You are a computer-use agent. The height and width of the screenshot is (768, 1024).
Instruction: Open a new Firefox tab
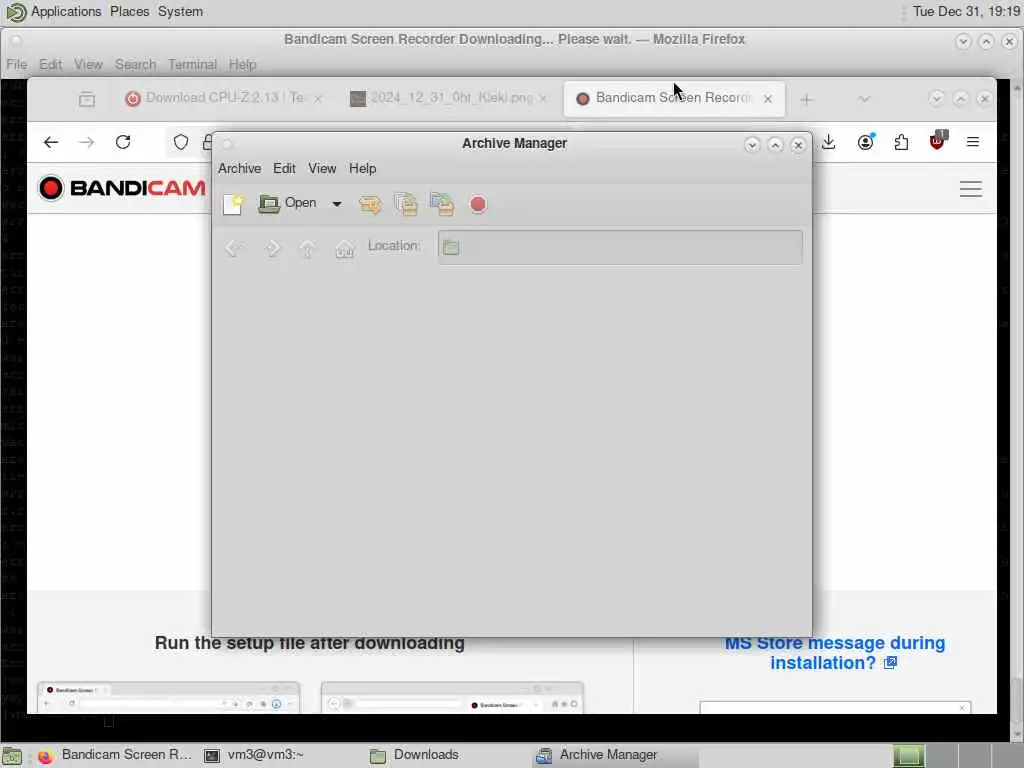pos(807,99)
